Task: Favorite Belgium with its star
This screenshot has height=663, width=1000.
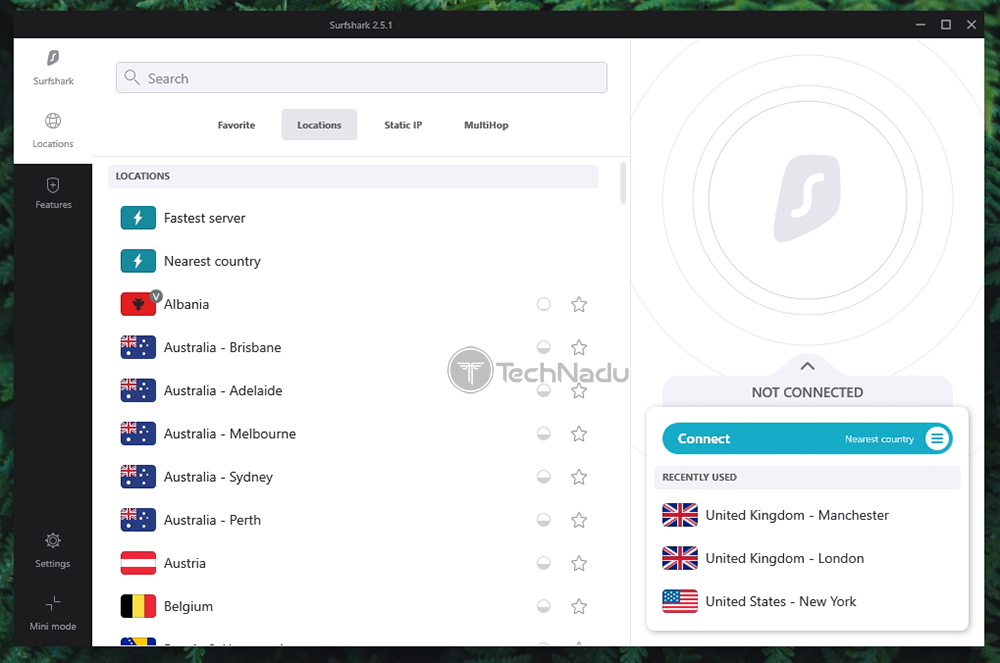Action: [579, 606]
